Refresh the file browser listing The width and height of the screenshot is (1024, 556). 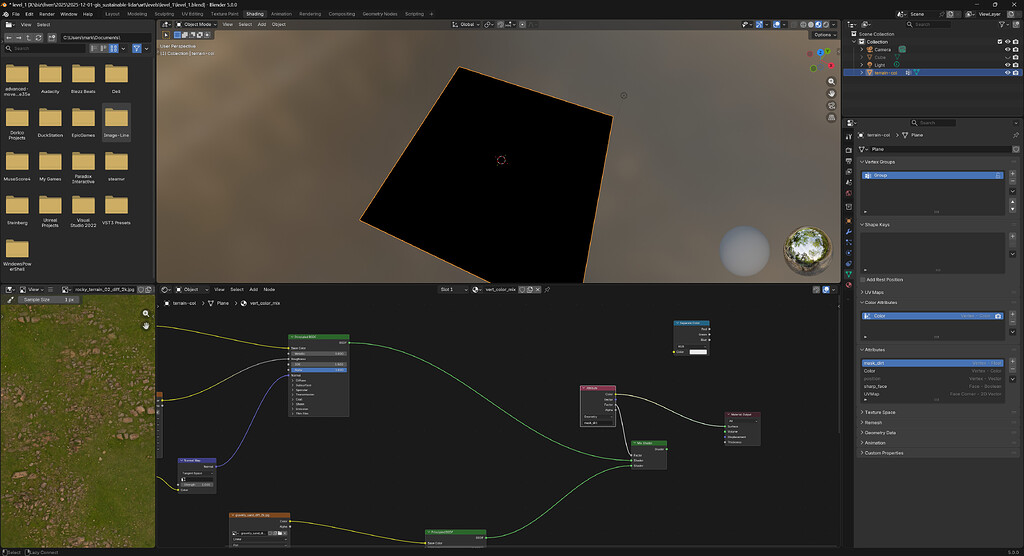click(x=39, y=38)
